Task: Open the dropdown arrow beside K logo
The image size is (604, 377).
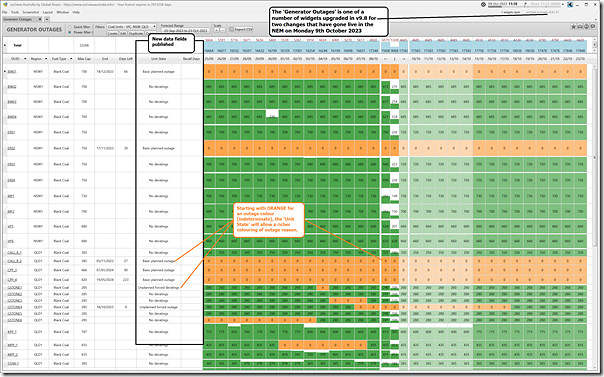Action: [x=563, y=4]
